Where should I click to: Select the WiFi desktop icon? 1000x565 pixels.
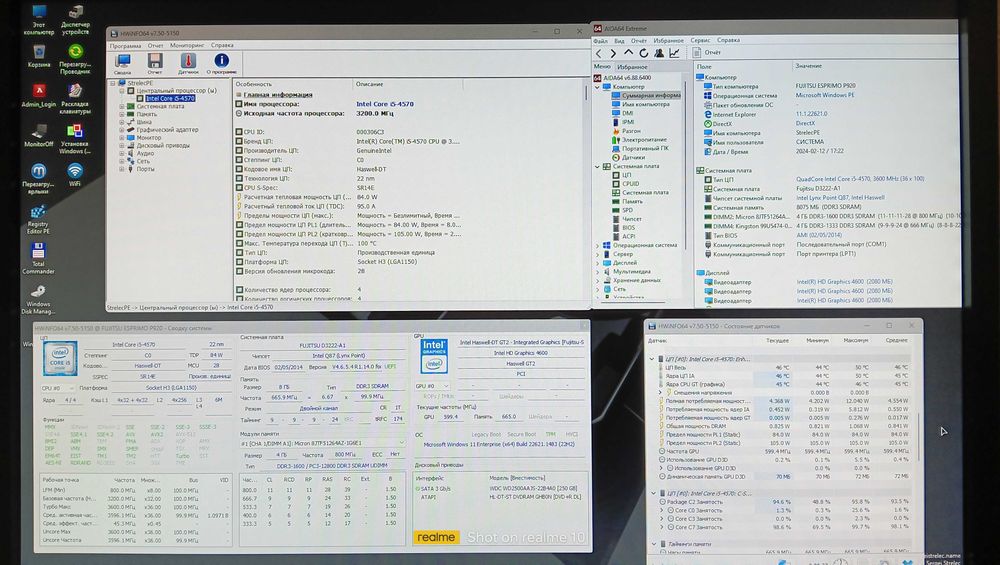[75, 175]
